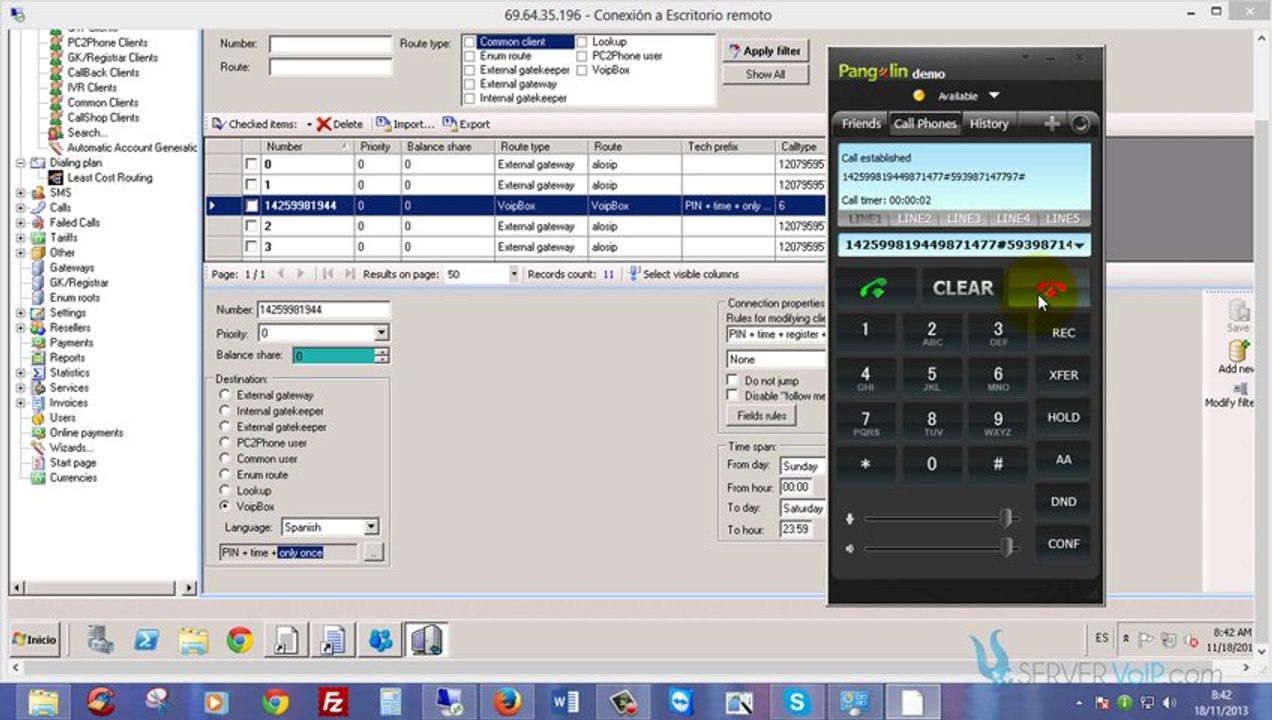
Task: Check the Common client route type
Action: click(470, 42)
